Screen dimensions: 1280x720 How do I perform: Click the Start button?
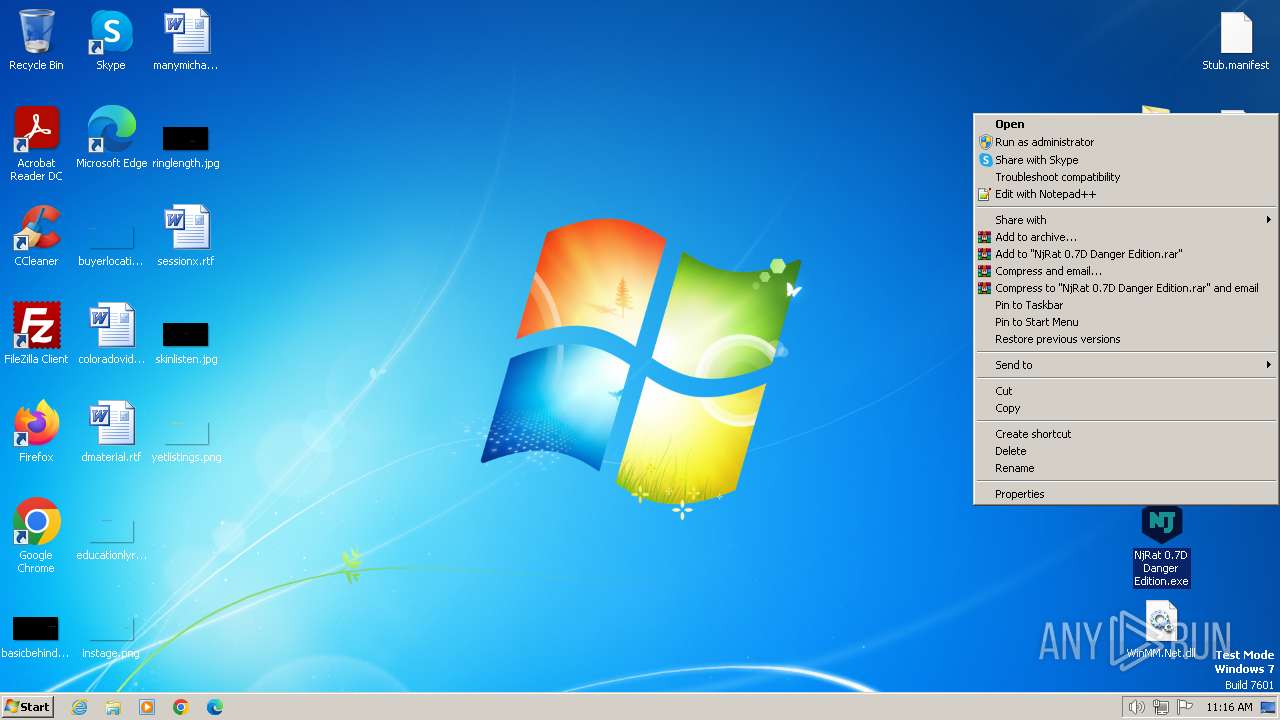click(x=27, y=707)
